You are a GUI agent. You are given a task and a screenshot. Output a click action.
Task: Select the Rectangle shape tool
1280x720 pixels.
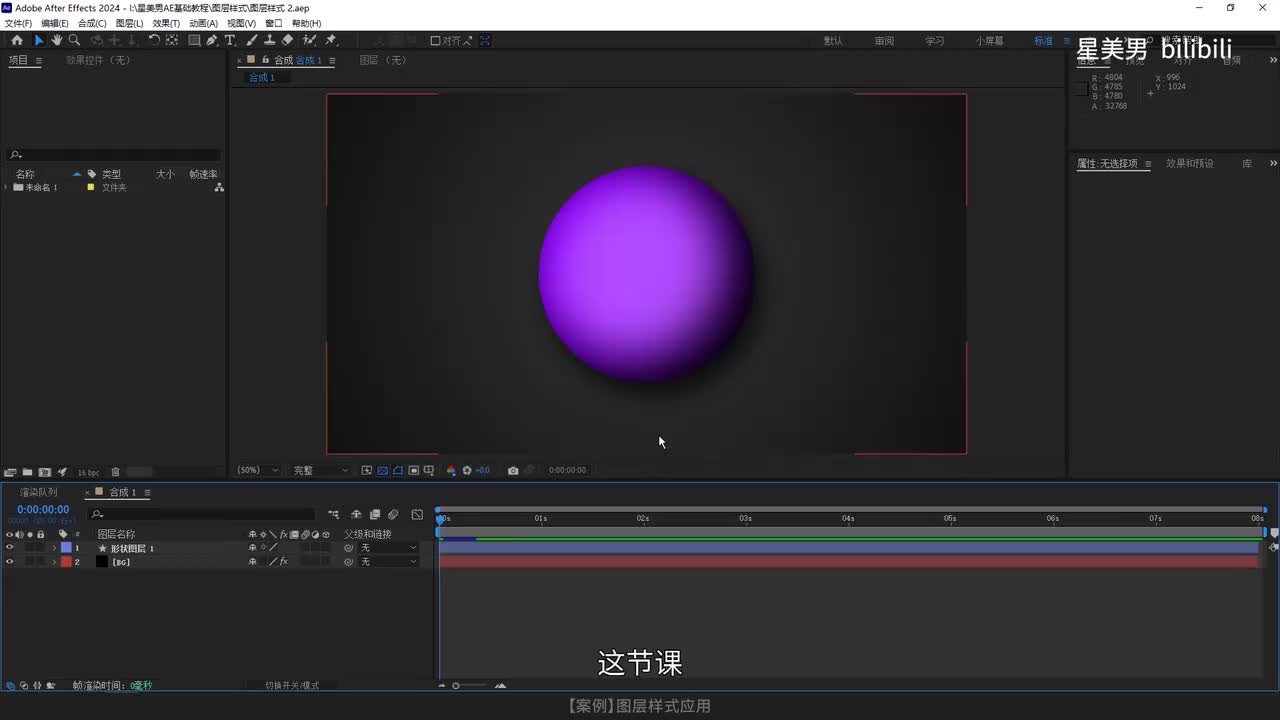pos(194,40)
